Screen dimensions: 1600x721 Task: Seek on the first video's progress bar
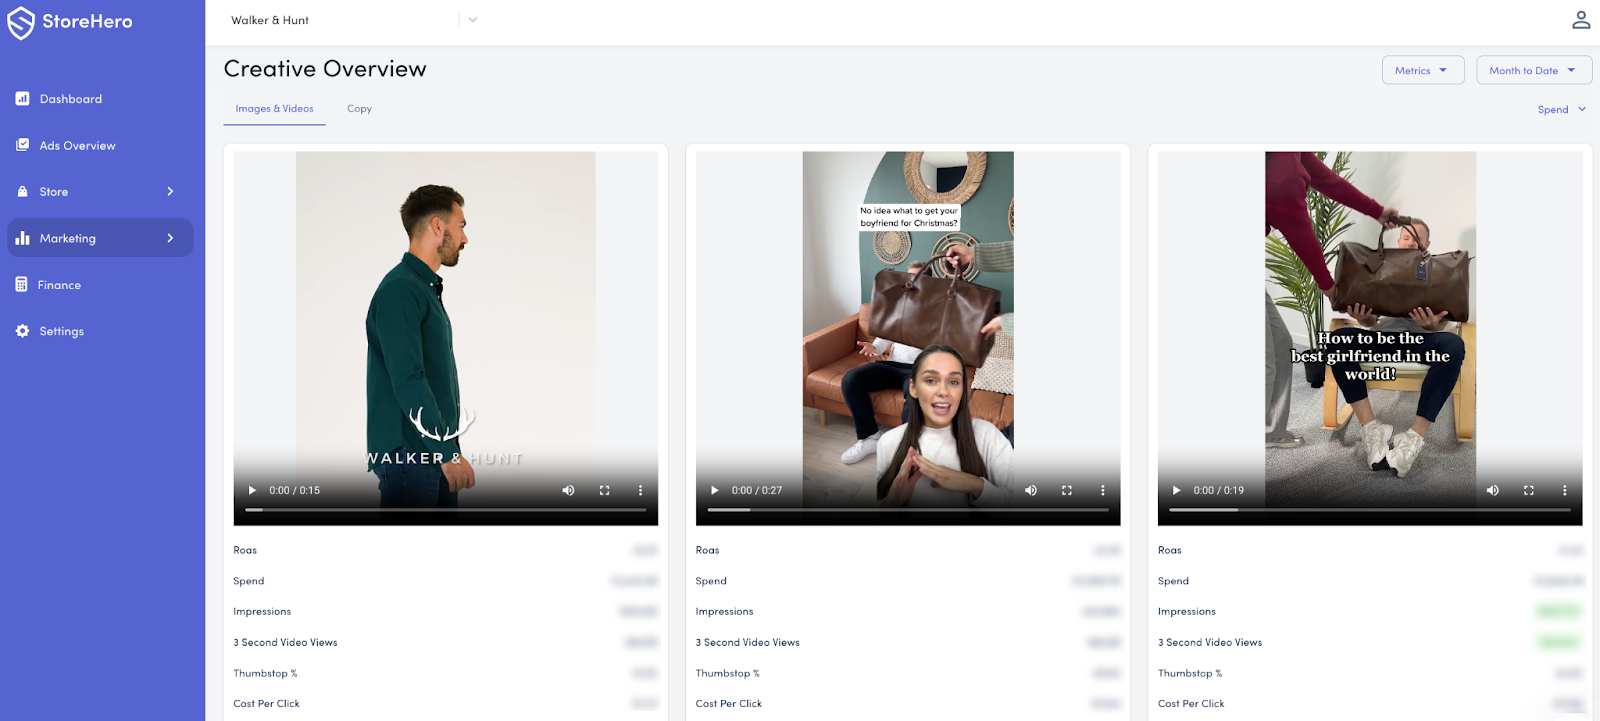[446, 510]
